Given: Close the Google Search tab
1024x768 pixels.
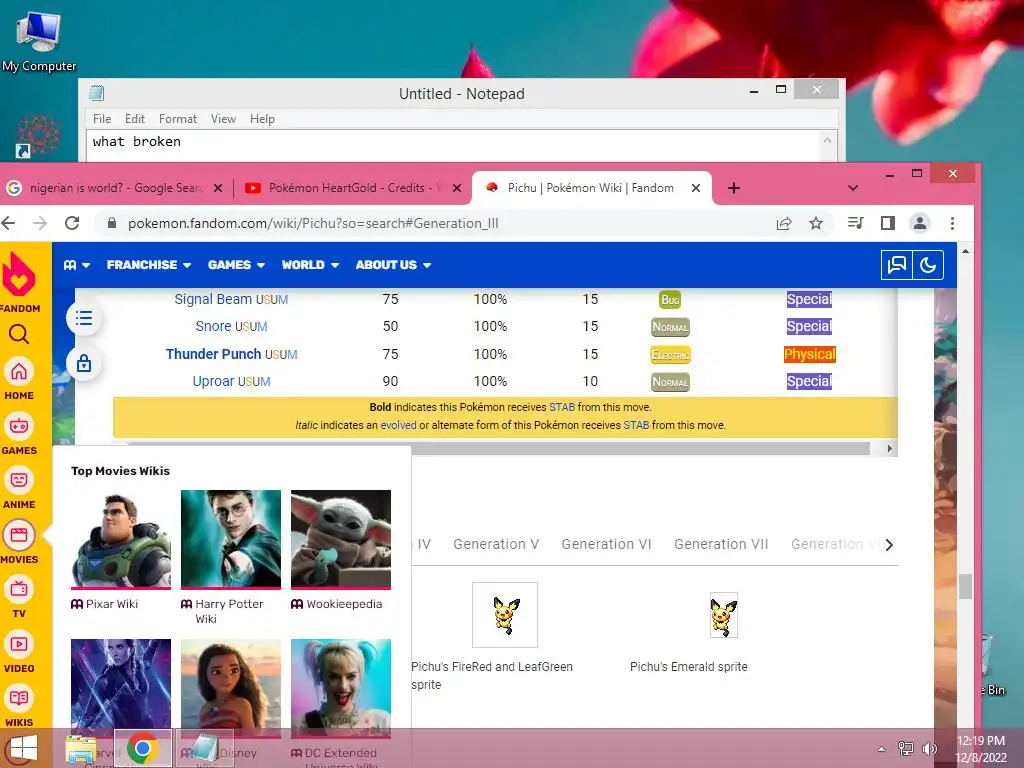Looking at the screenshot, I should coord(218,188).
